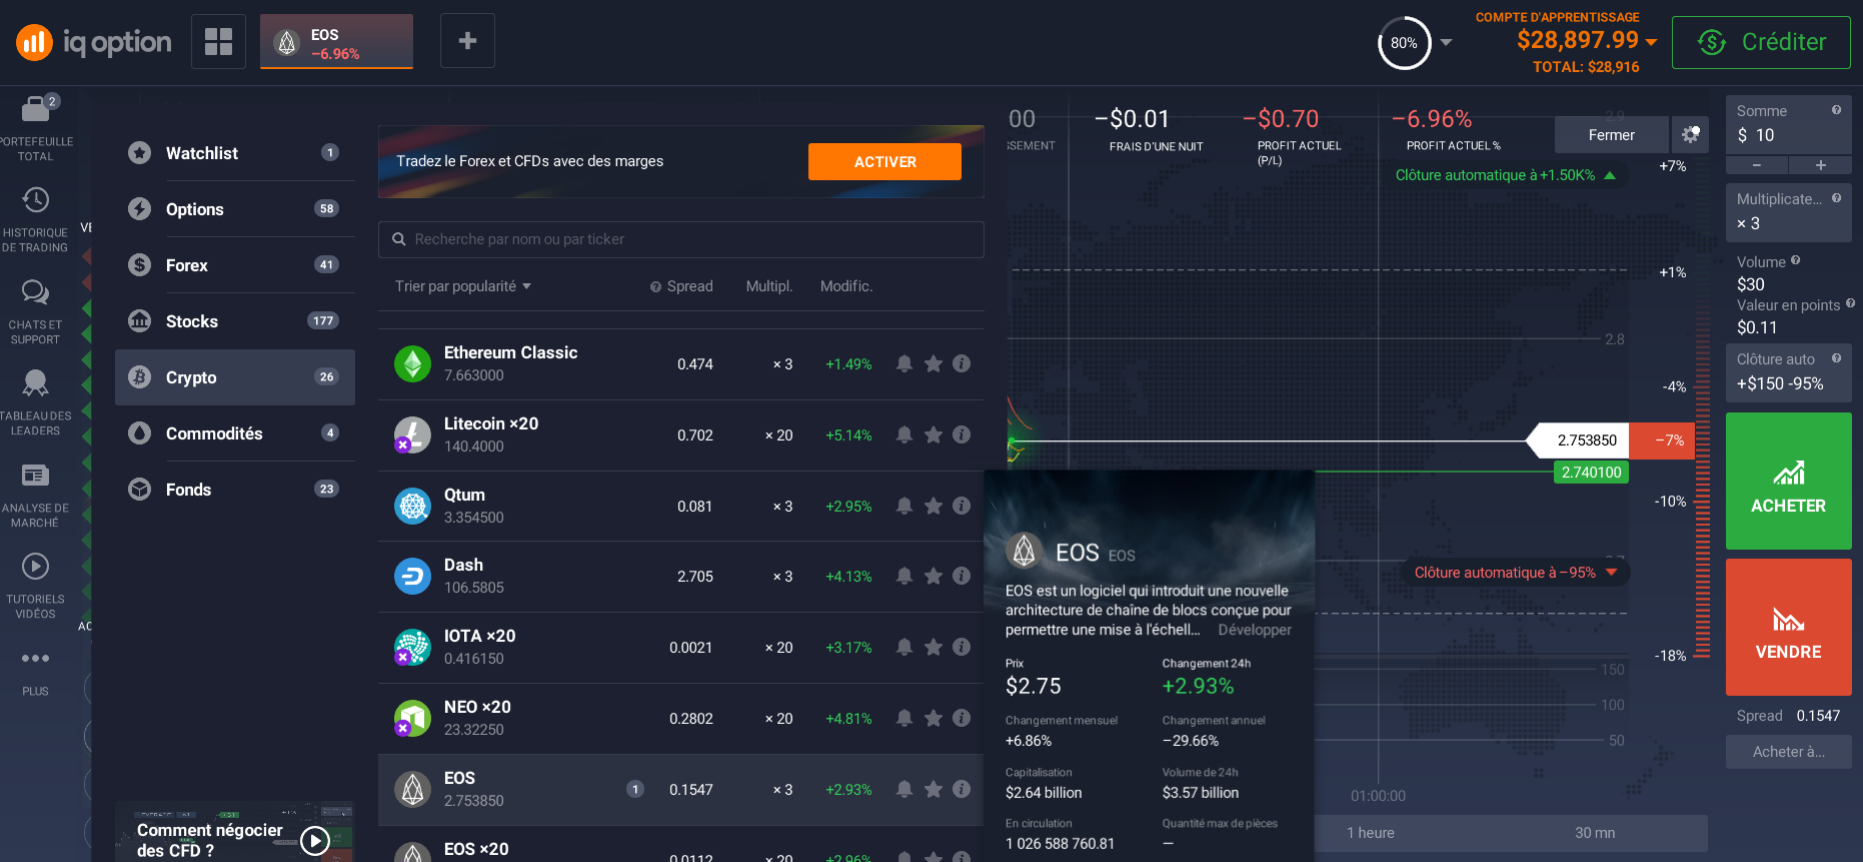Open Chats et Support icon
This screenshot has height=862, width=1863.
(36, 292)
